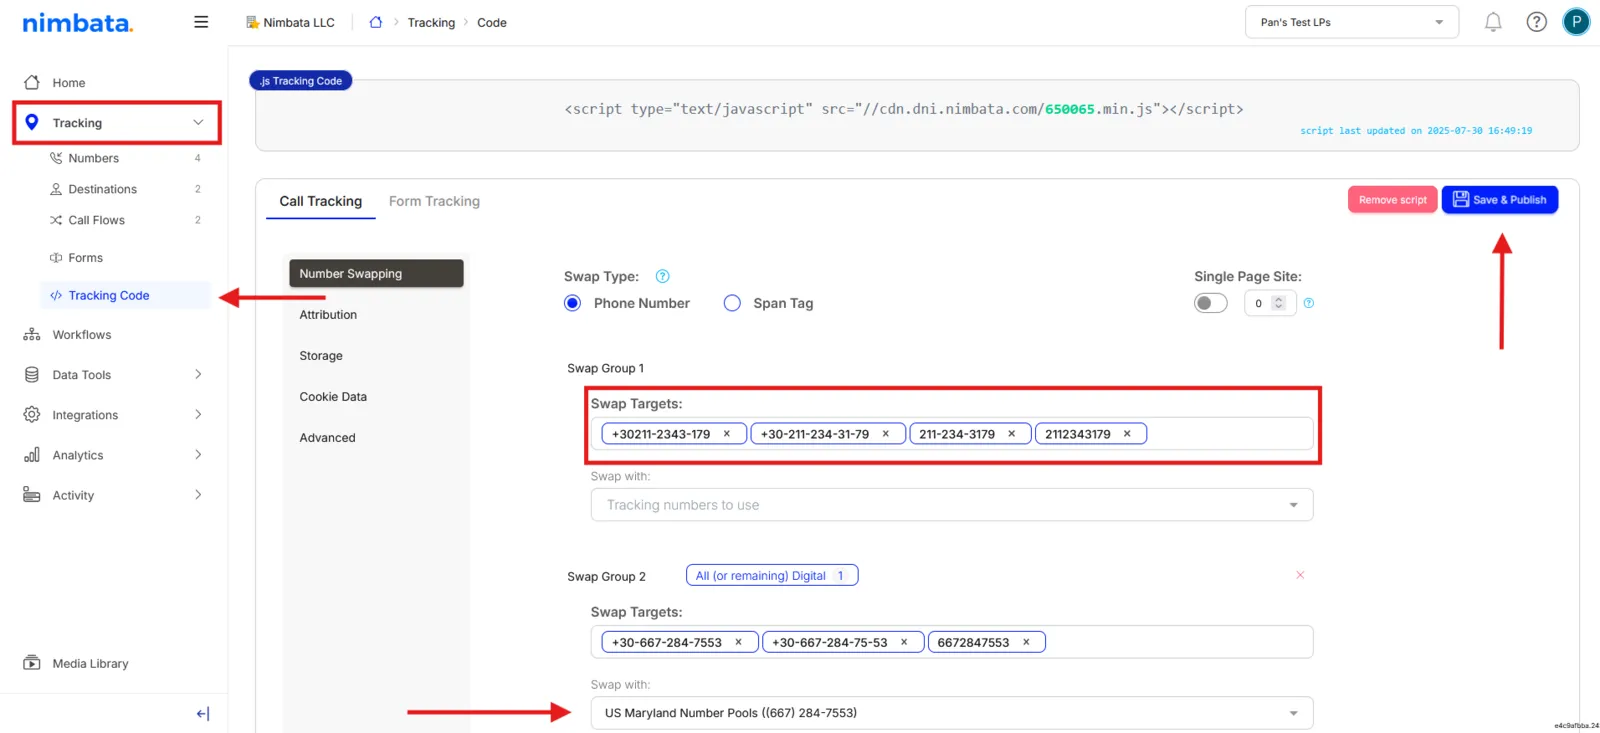The width and height of the screenshot is (1600, 733).
Task: Open the notifications bell
Action: pyautogui.click(x=1493, y=22)
